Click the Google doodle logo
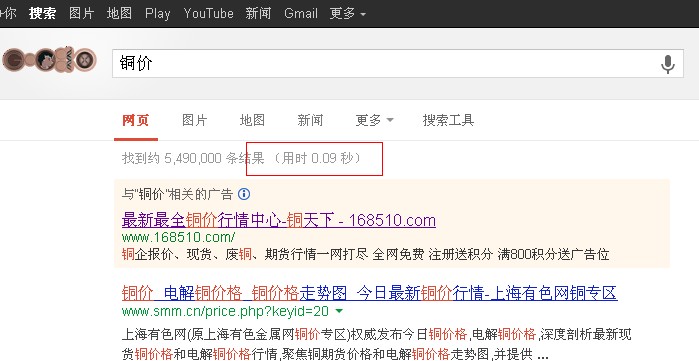Viewport: 699px width, 361px height. click(x=49, y=60)
